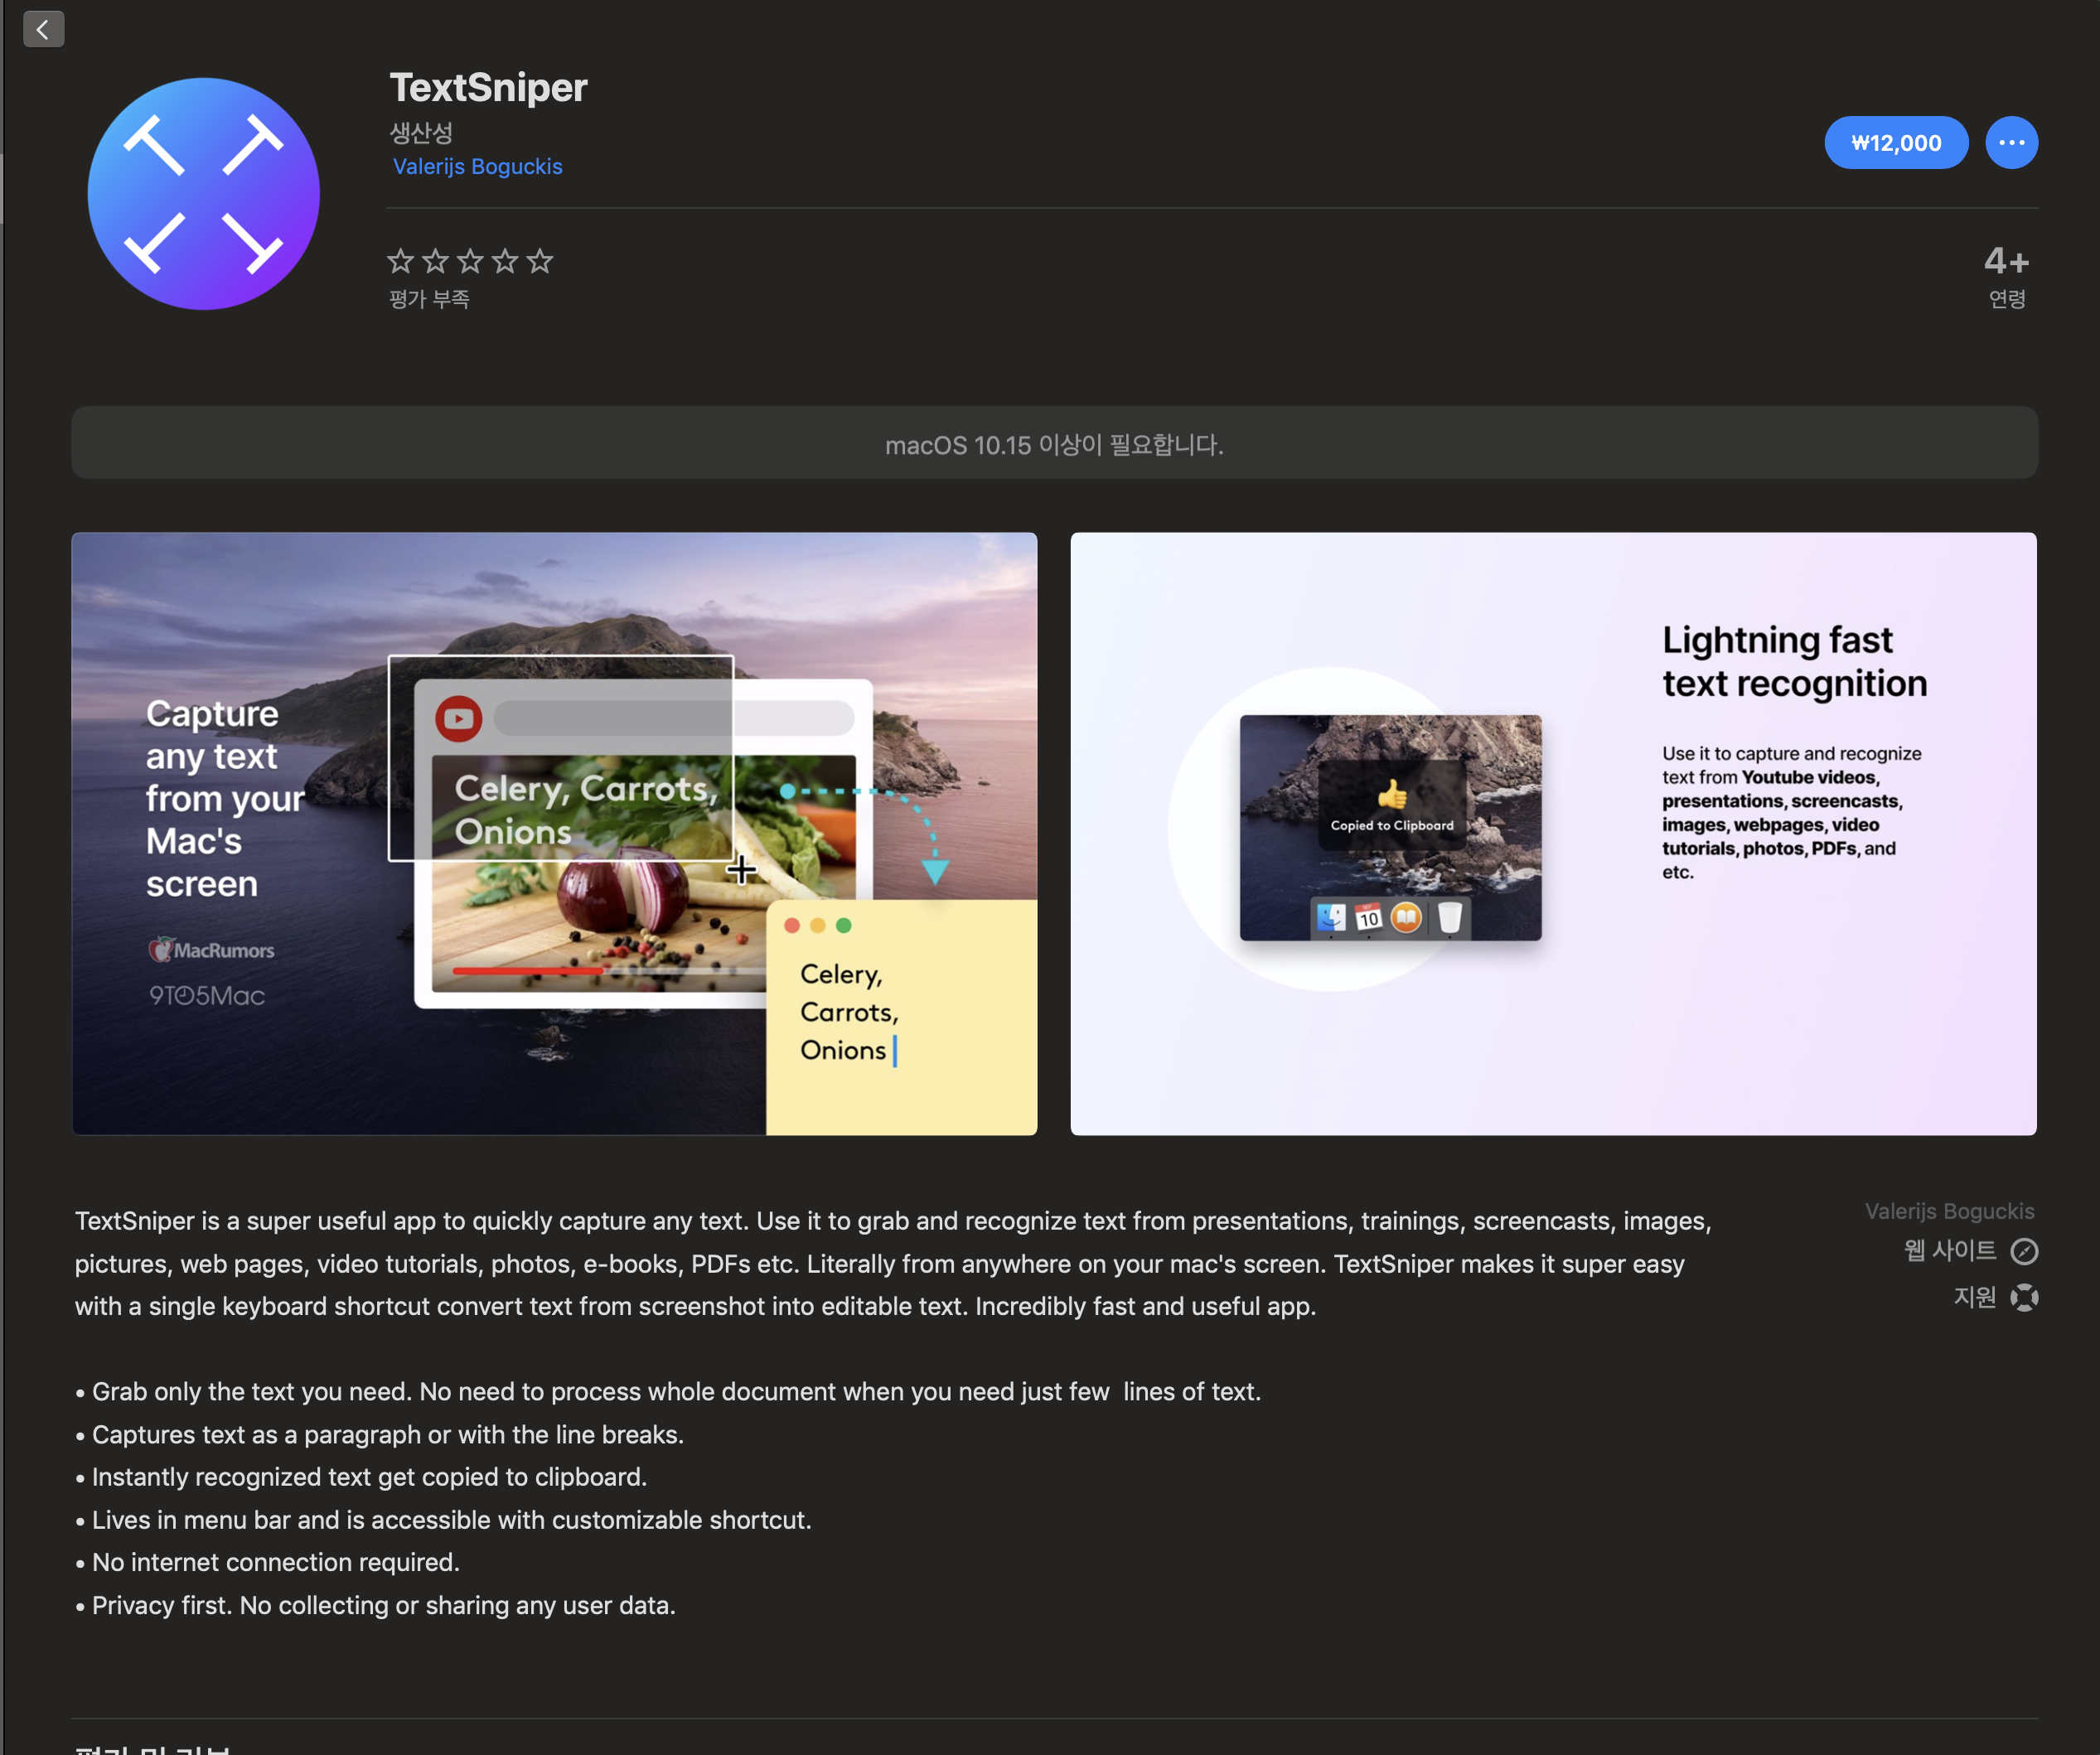Open Valerijs Boguckis developer link
Viewport: 2100px width, 1755px height.
click(477, 167)
